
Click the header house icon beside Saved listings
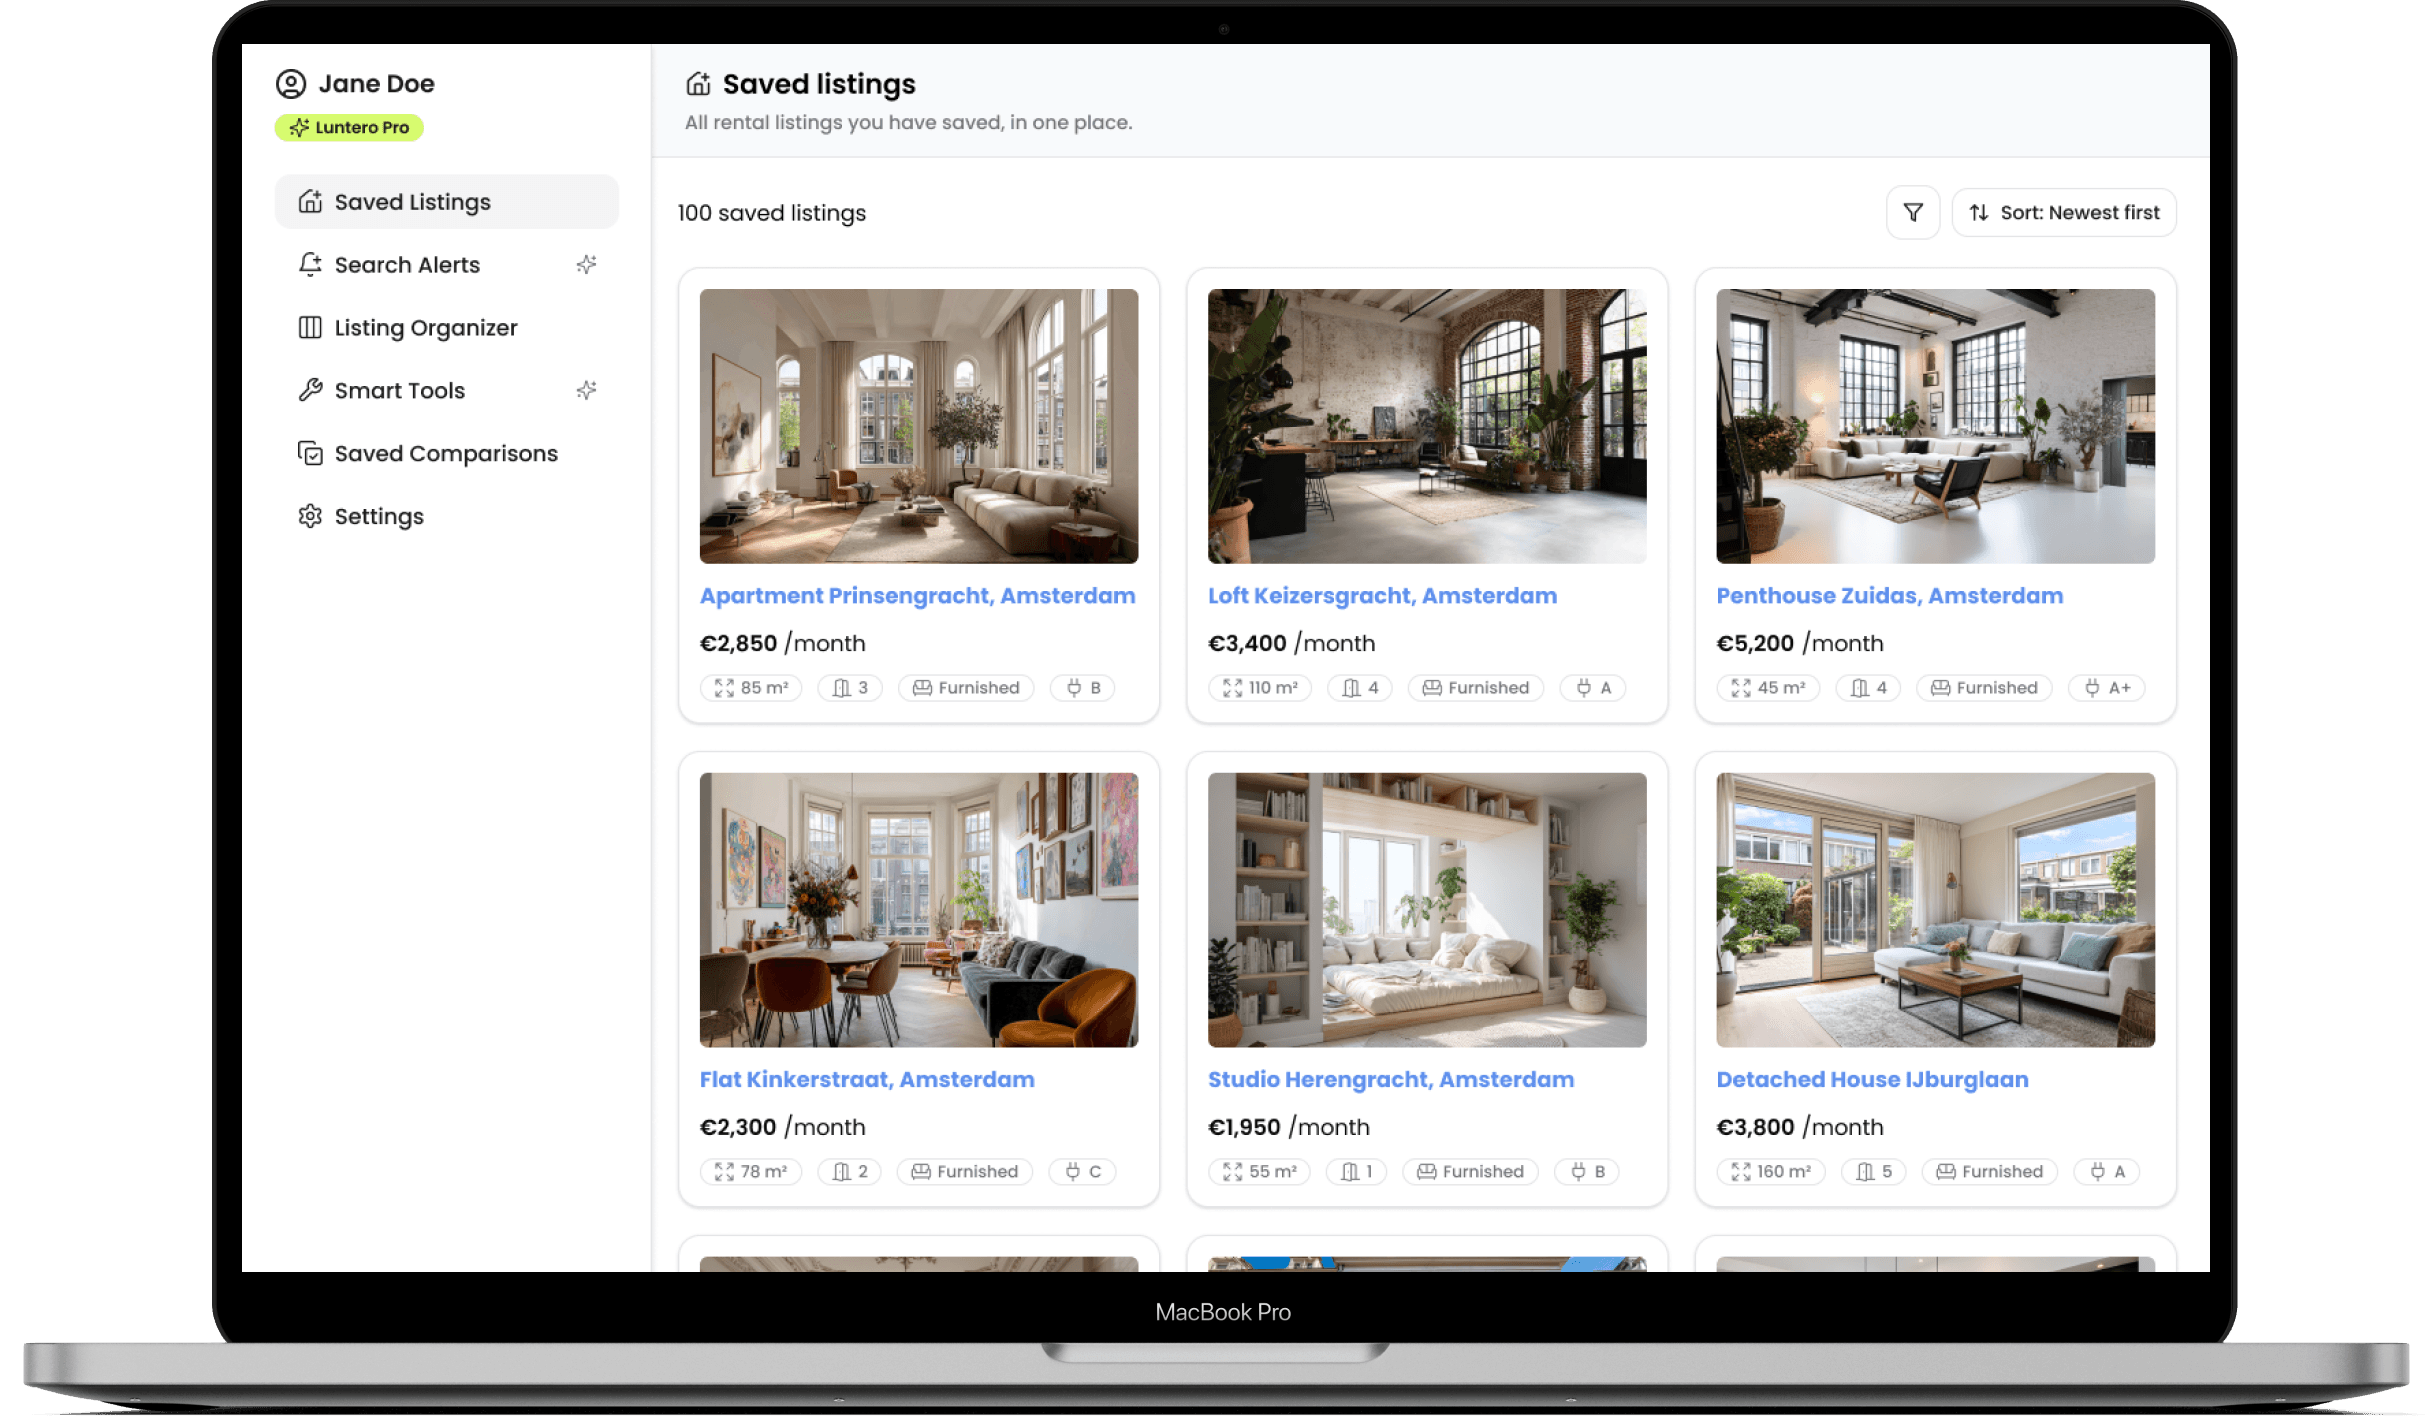(x=698, y=84)
